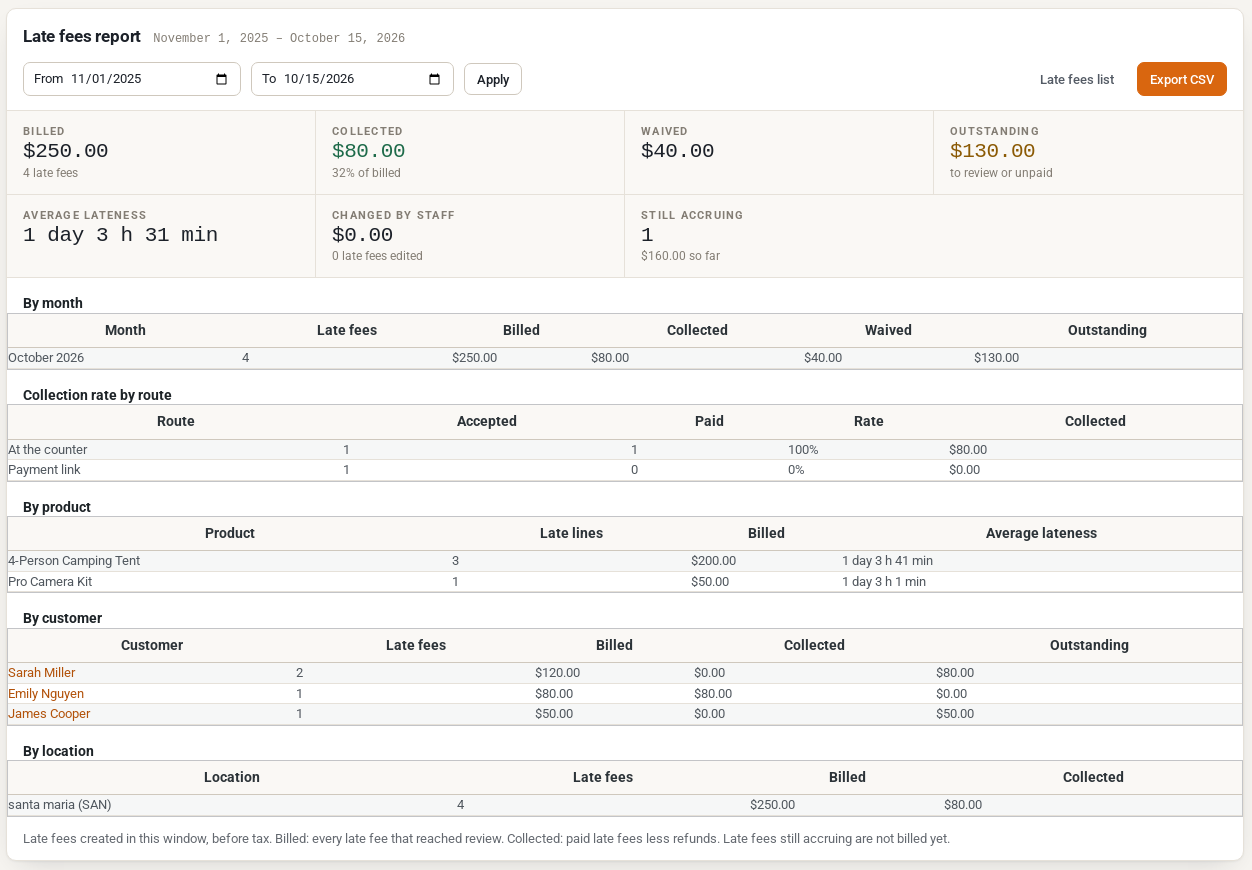1252x870 pixels.
Task: Click the '32% of billed' note
Action: click(367, 173)
